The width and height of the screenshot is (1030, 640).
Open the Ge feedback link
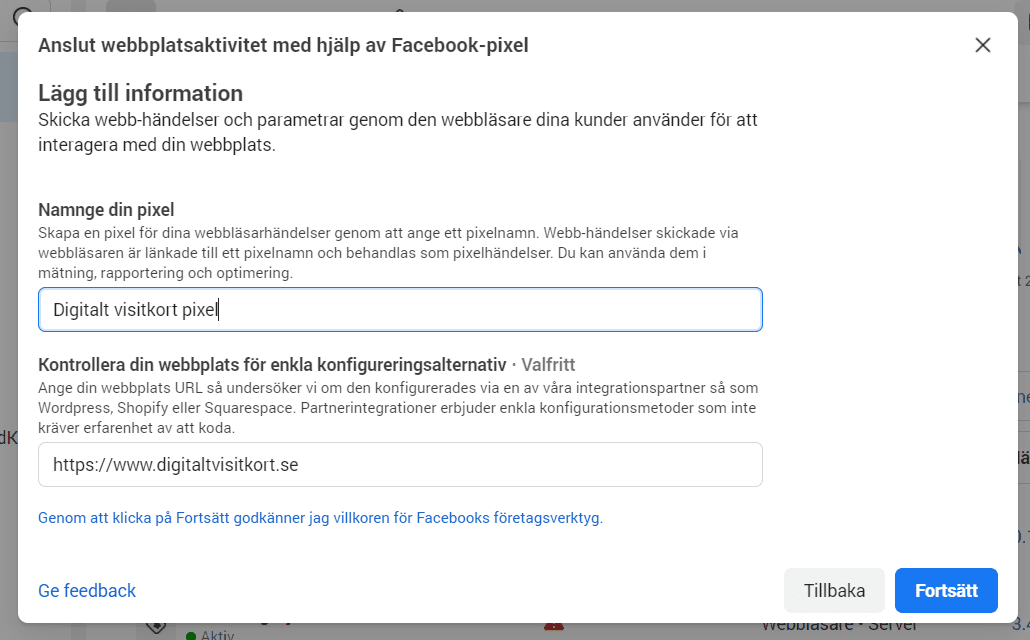pyautogui.click(x=87, y=591)
